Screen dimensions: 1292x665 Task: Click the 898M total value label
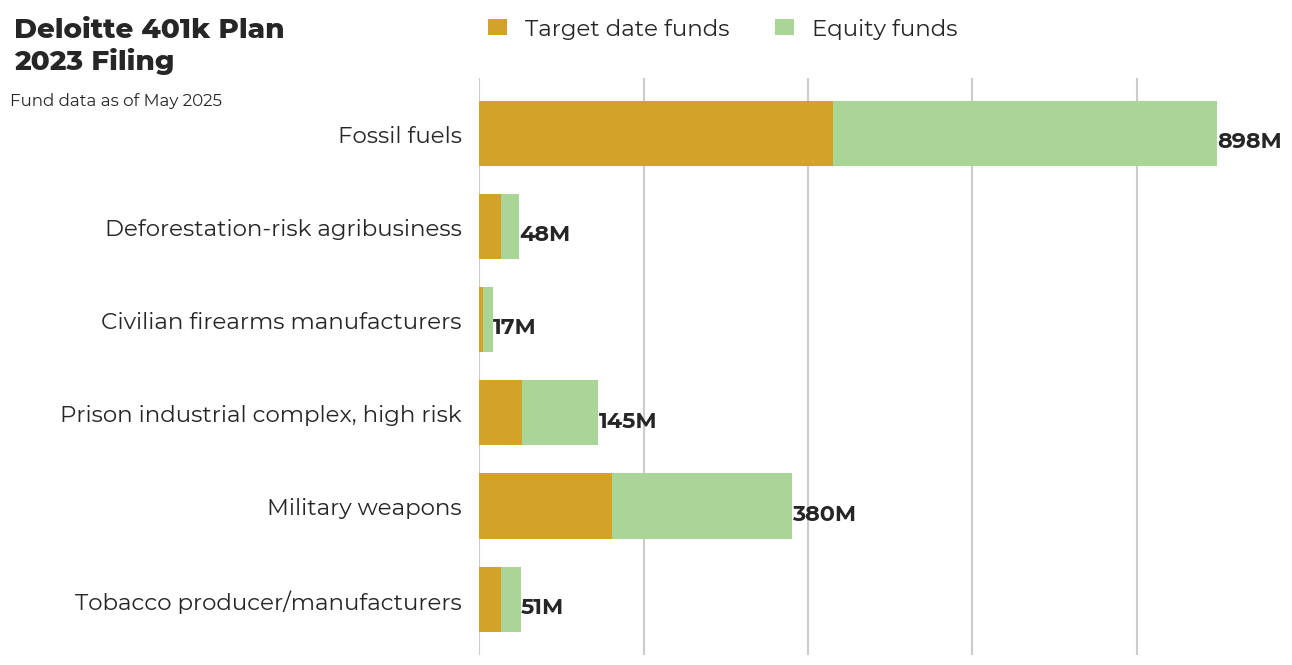(x=1249, y=141)
